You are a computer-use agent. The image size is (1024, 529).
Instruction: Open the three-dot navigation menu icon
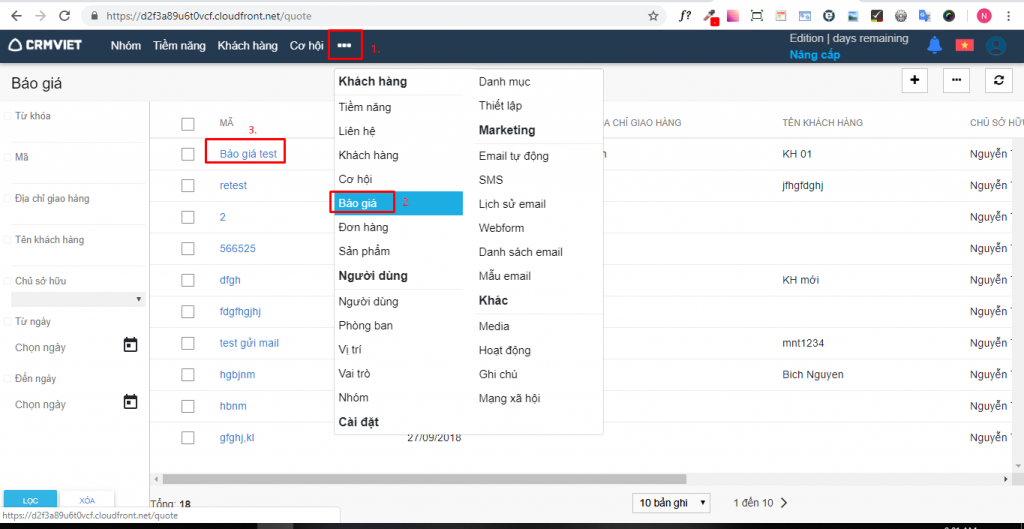345,45
